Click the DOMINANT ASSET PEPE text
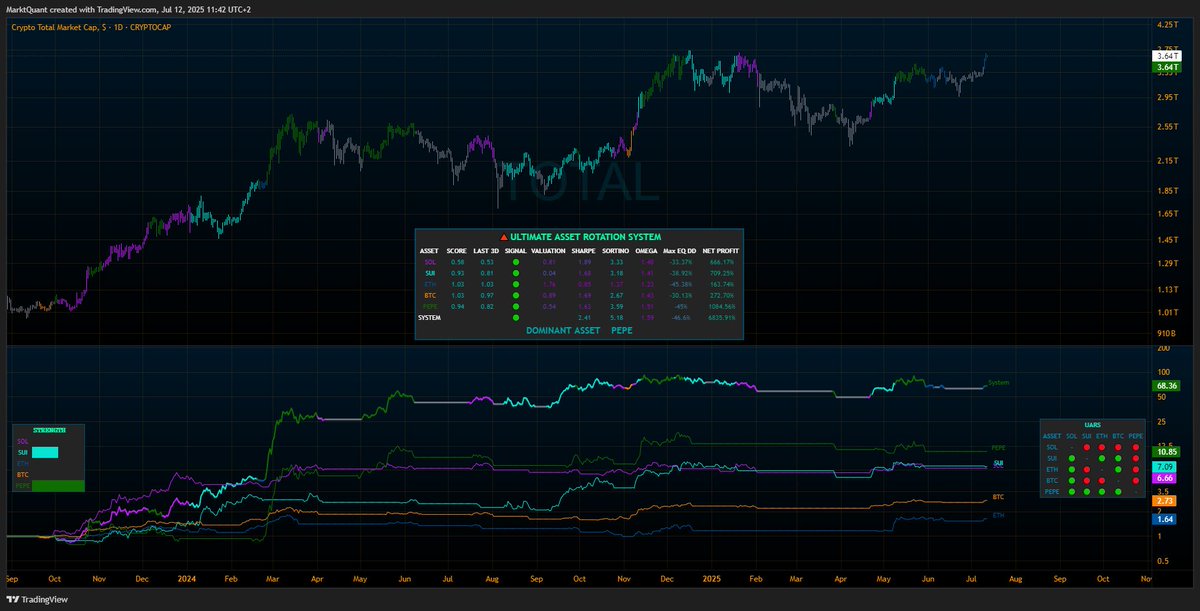 [579, 331]
